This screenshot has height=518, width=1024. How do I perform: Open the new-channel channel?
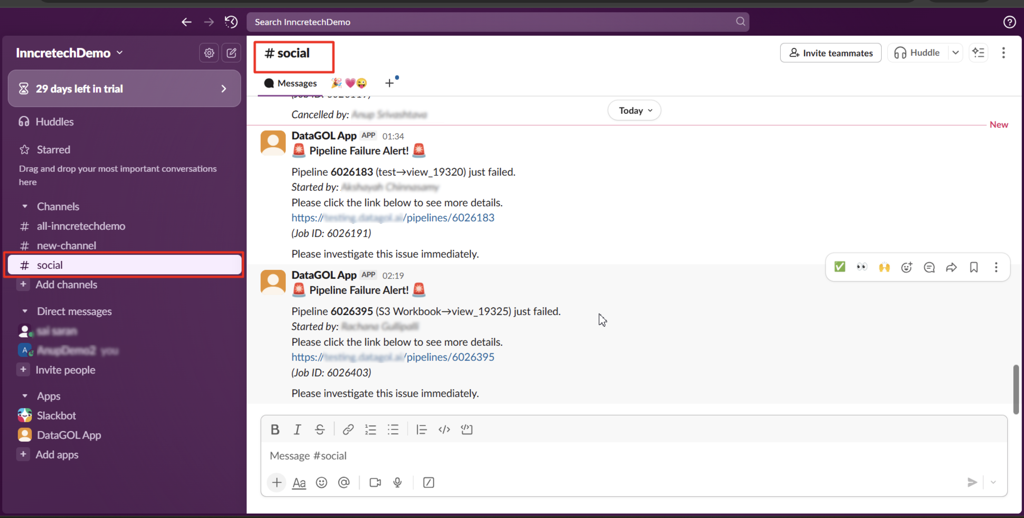(x=66, y=245)
